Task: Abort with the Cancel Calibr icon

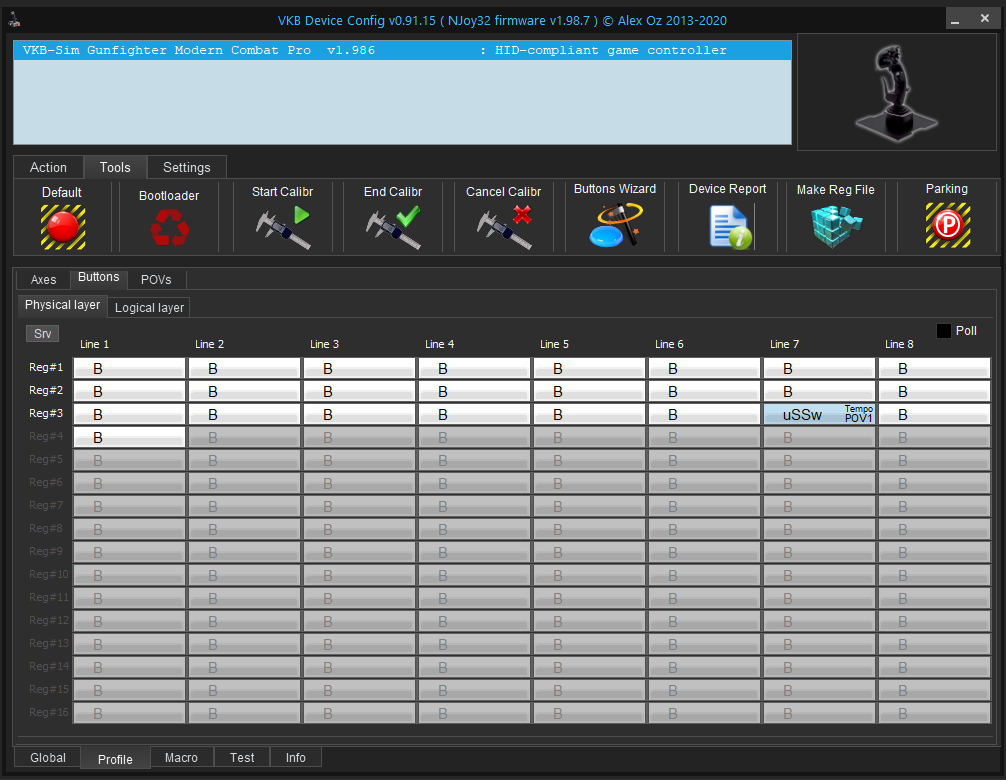Action: [504, 226]
